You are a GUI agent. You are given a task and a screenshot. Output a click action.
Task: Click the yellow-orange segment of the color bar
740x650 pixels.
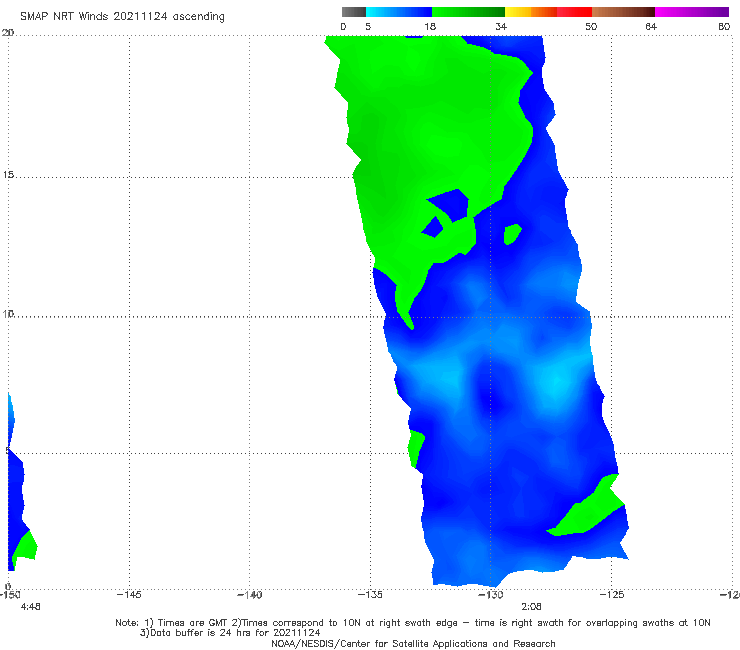click(531, 12)
